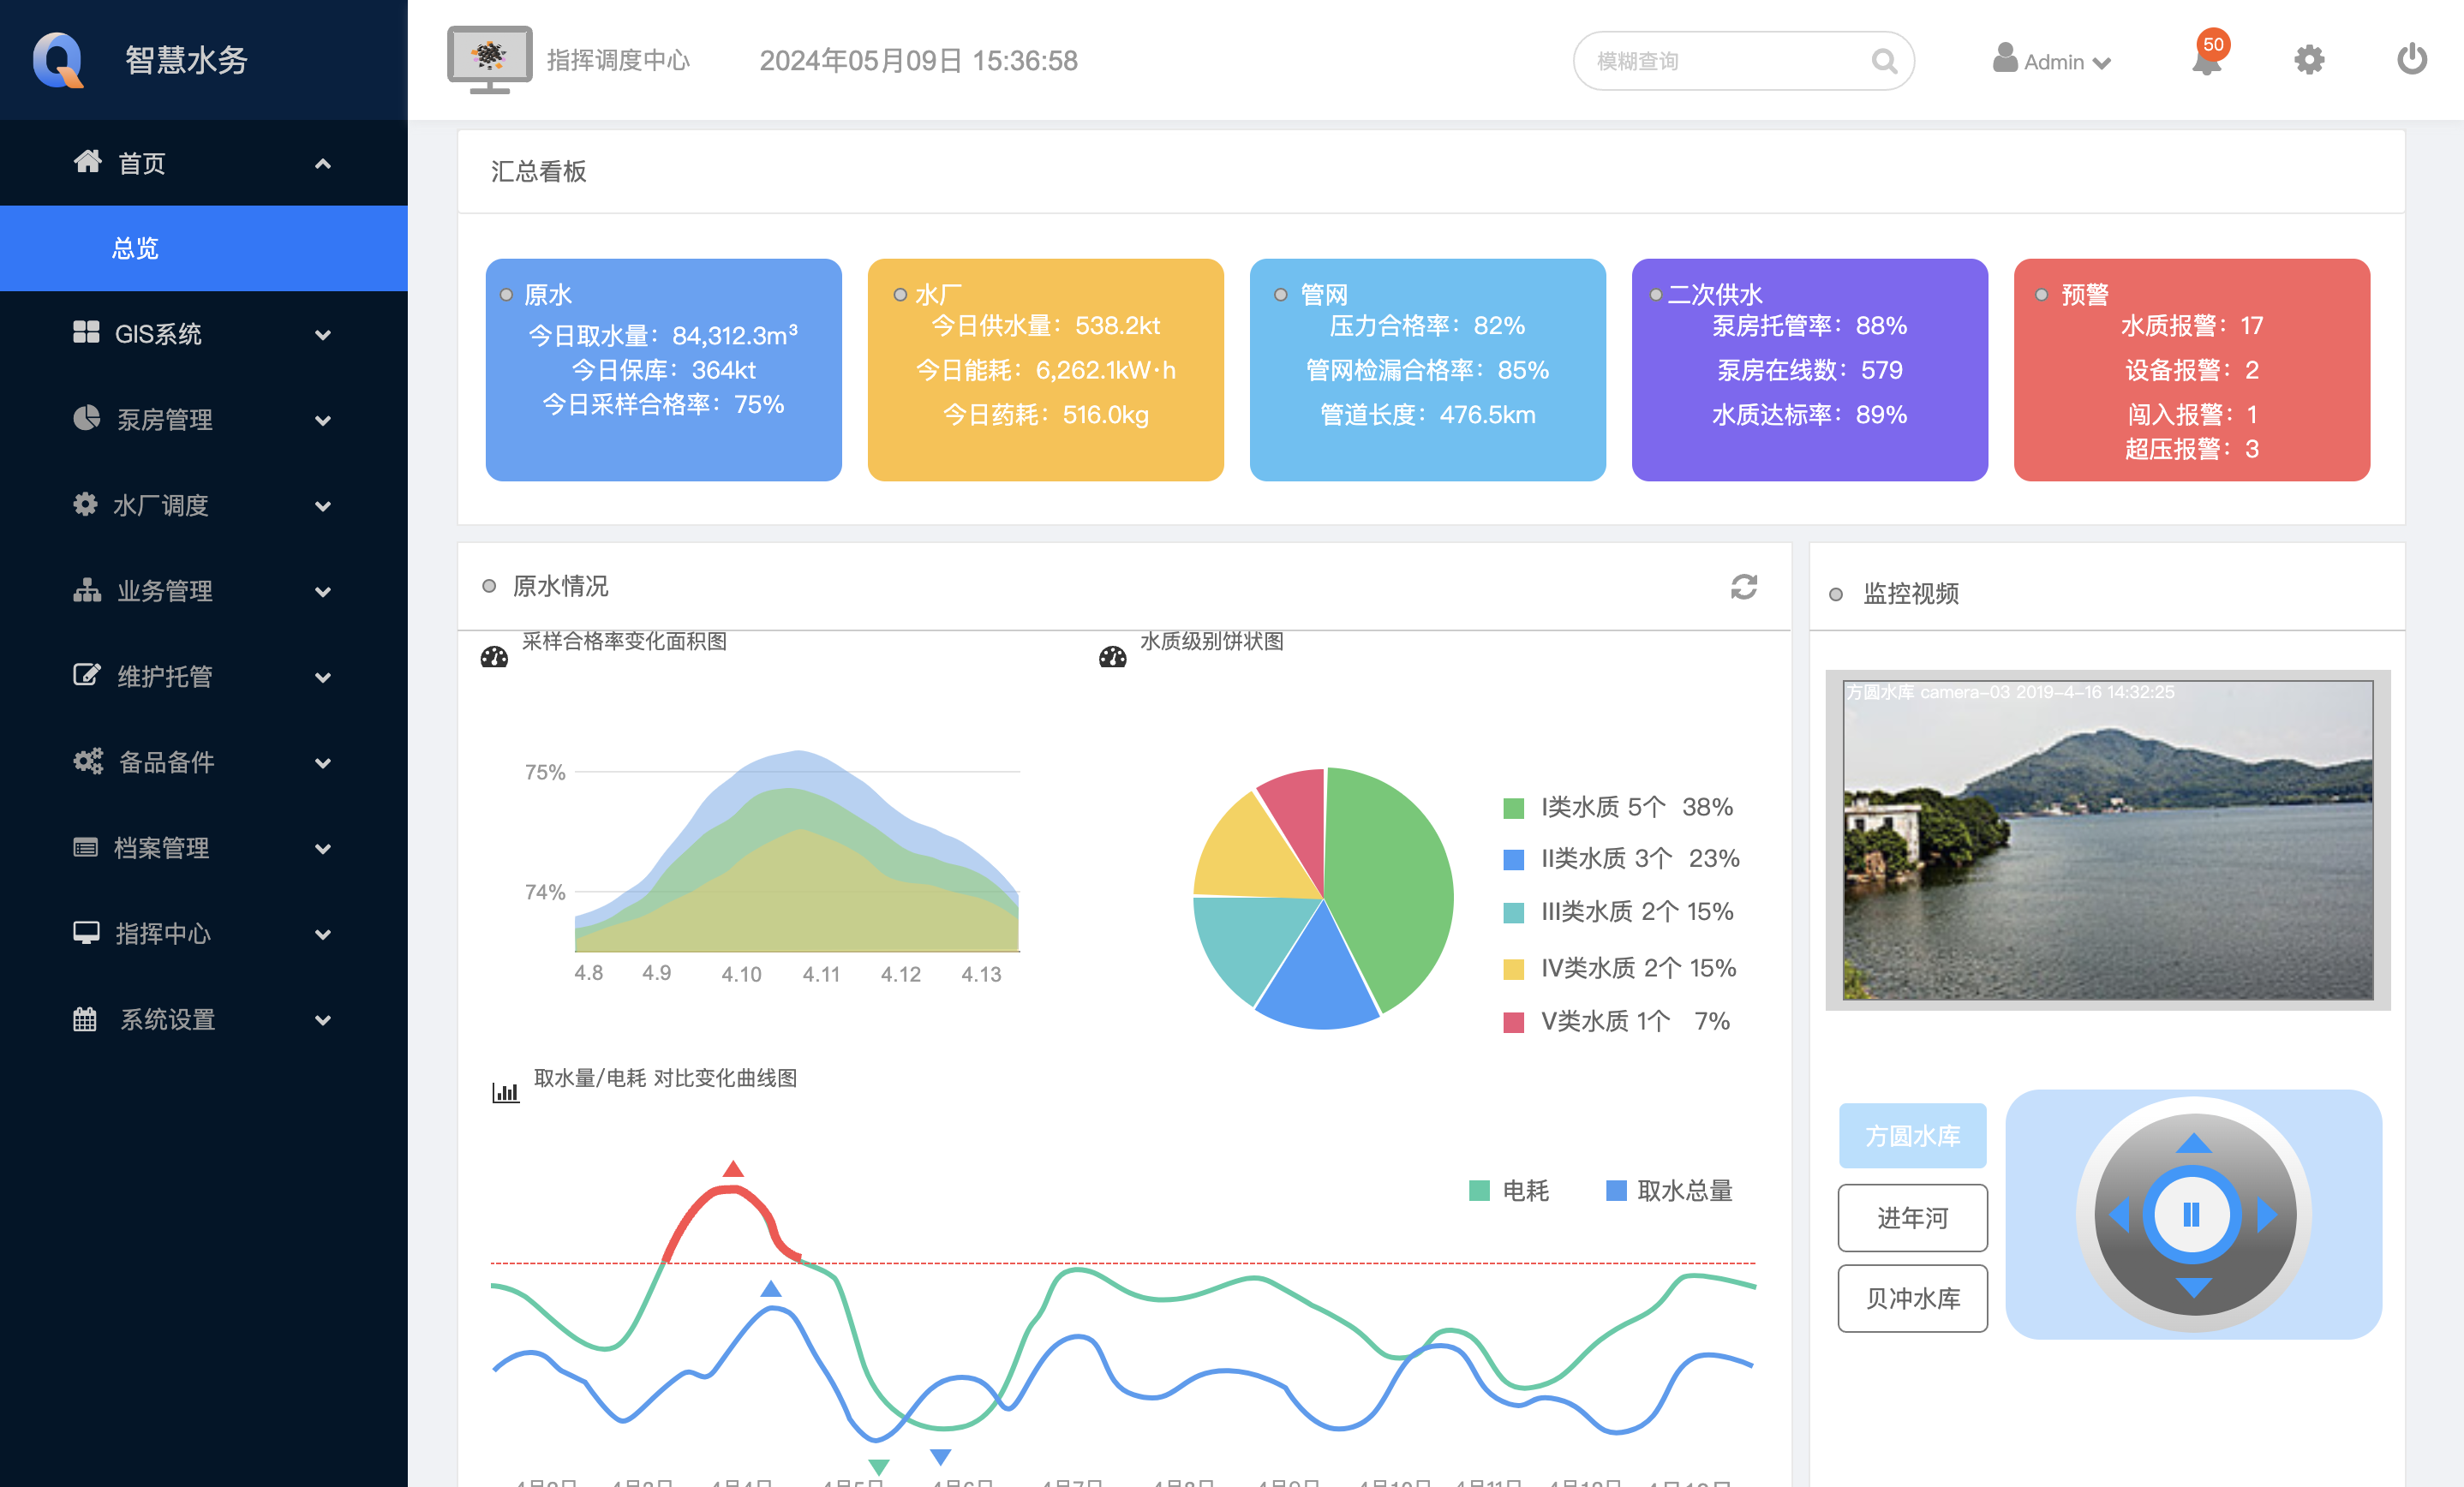Click the search magnifier icon
The height and width of the screenshot is (1487, 2464).
(x=1884, y=62)
